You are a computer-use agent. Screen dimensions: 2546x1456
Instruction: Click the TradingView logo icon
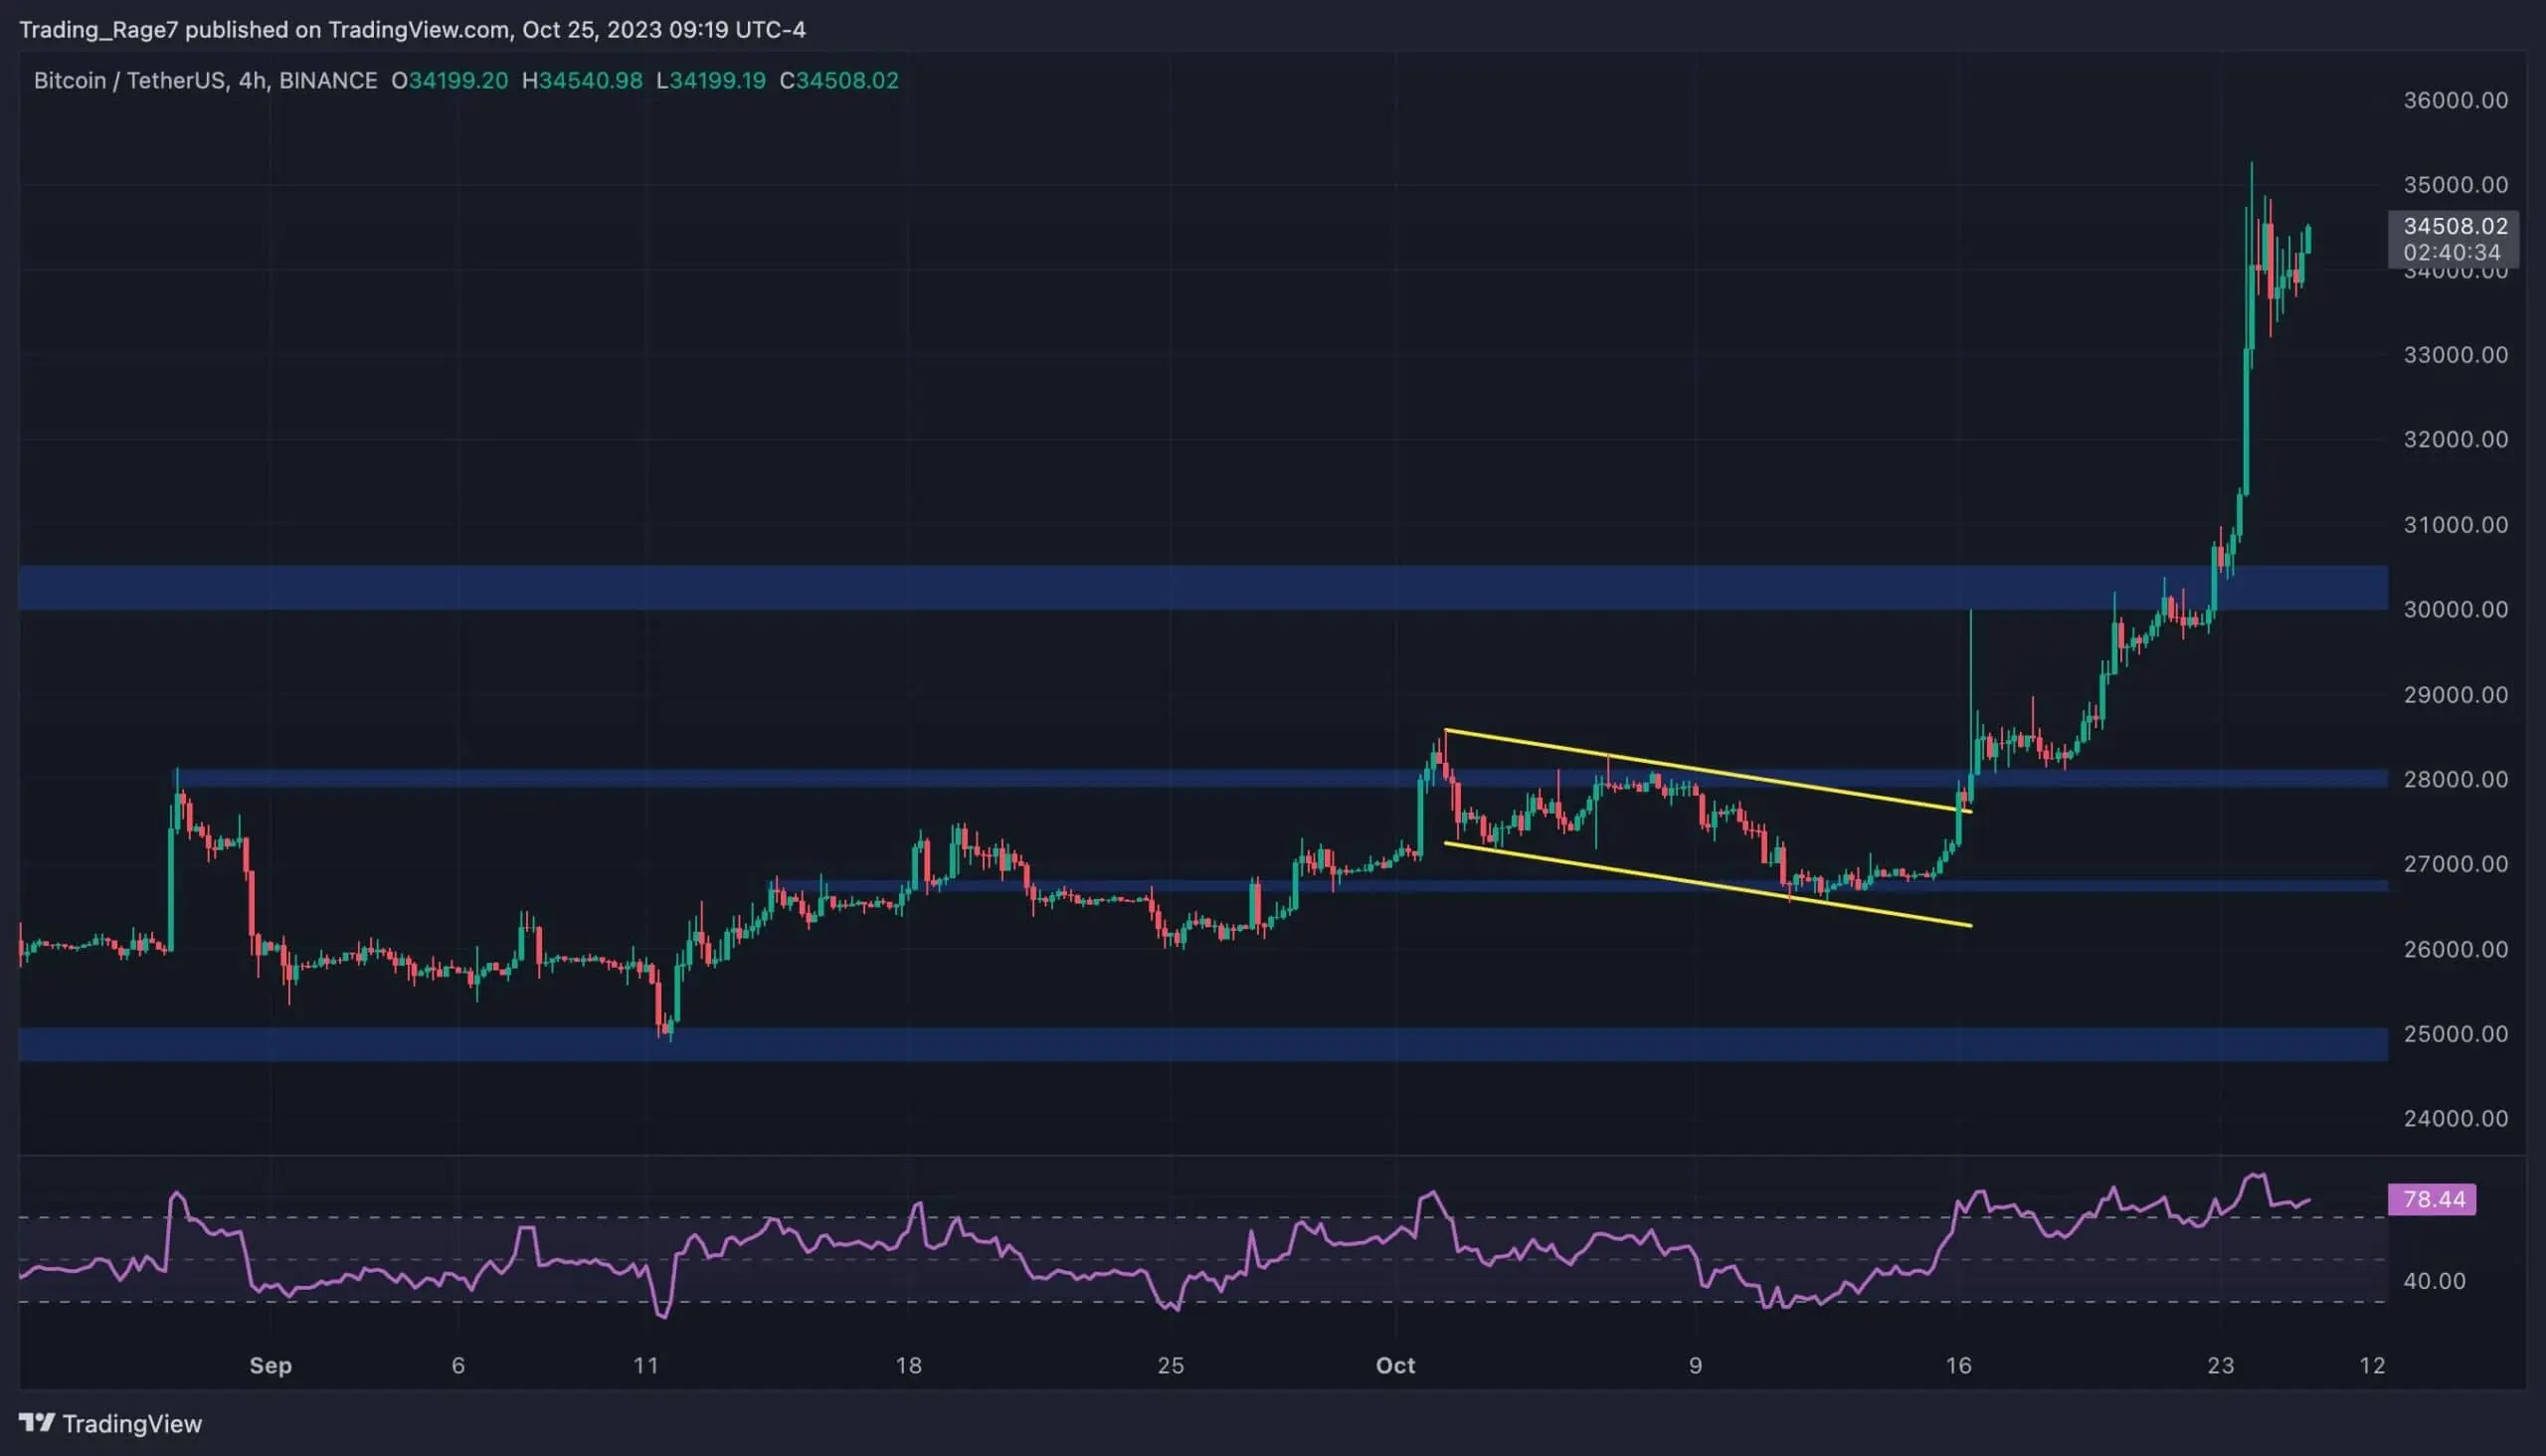(x=37, y=1422)
